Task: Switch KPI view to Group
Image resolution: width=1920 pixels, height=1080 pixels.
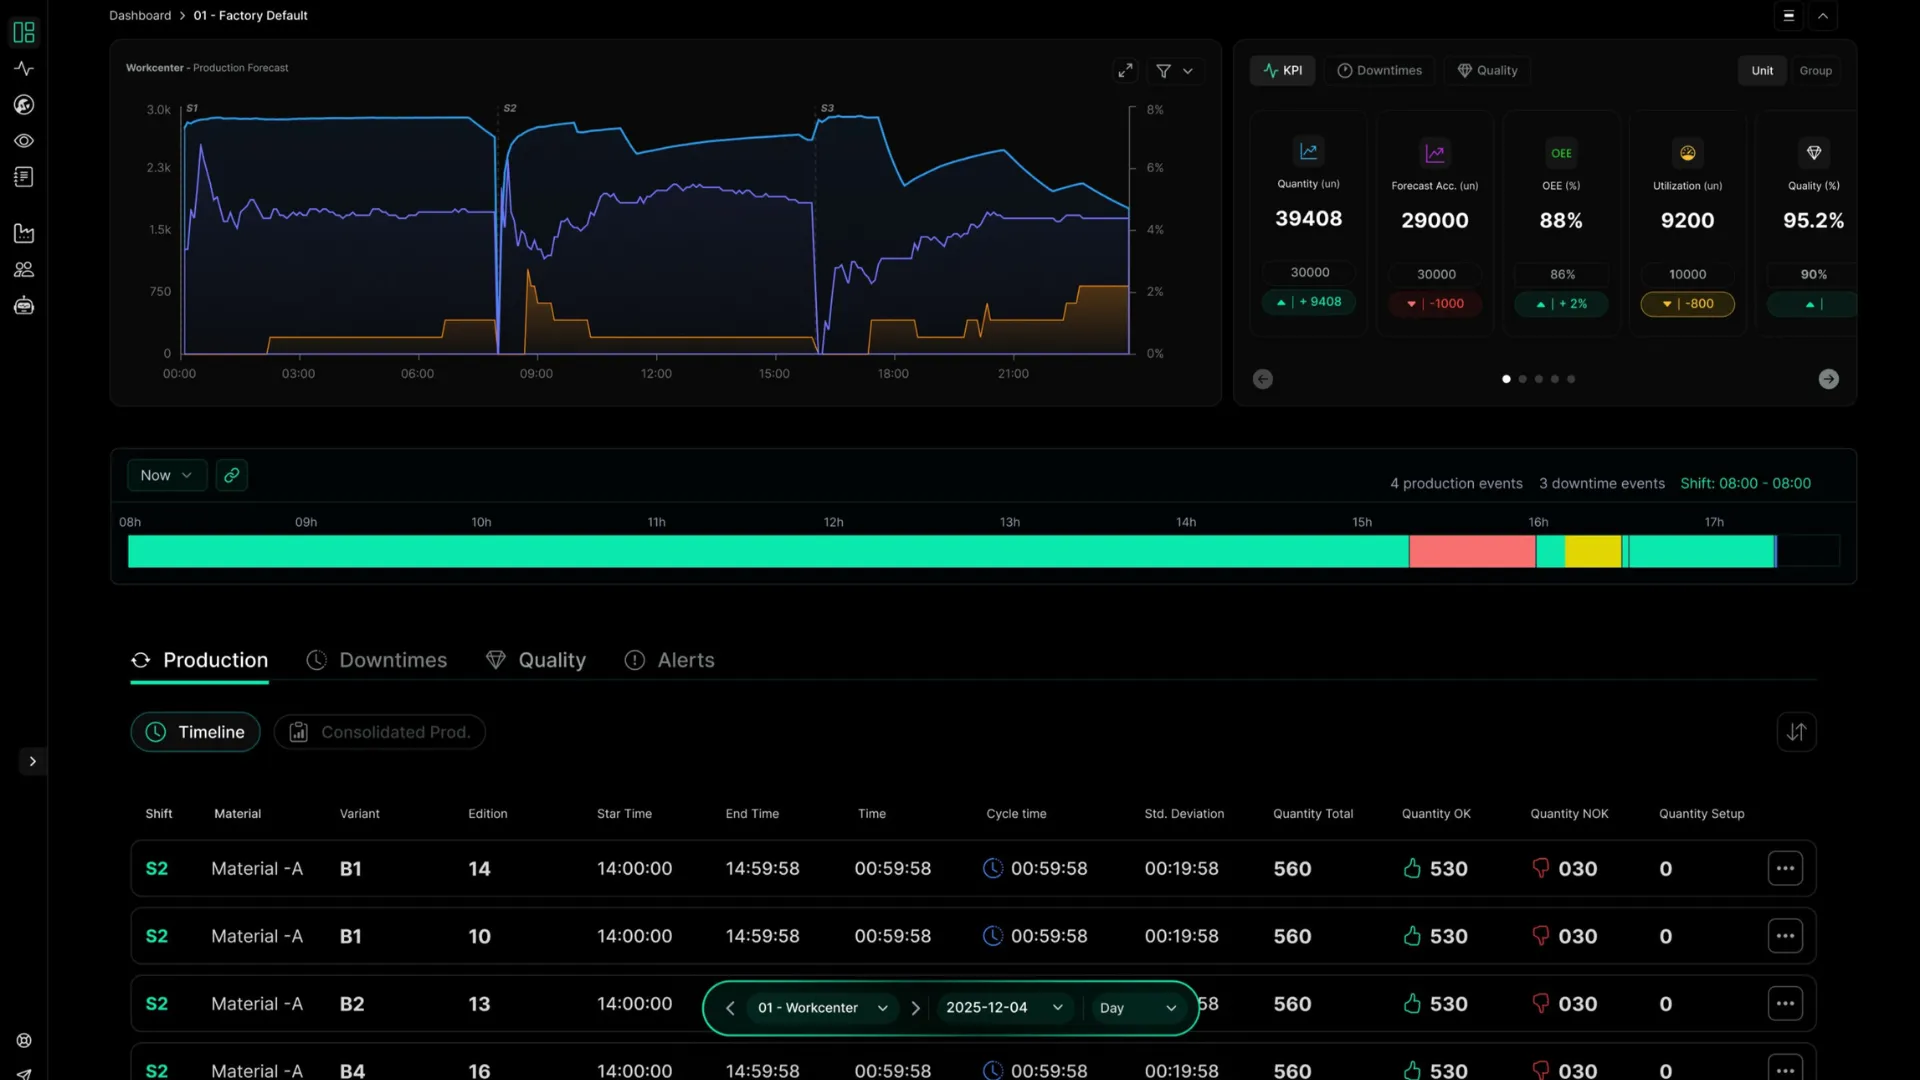Action: click(x=1815, y=70)
